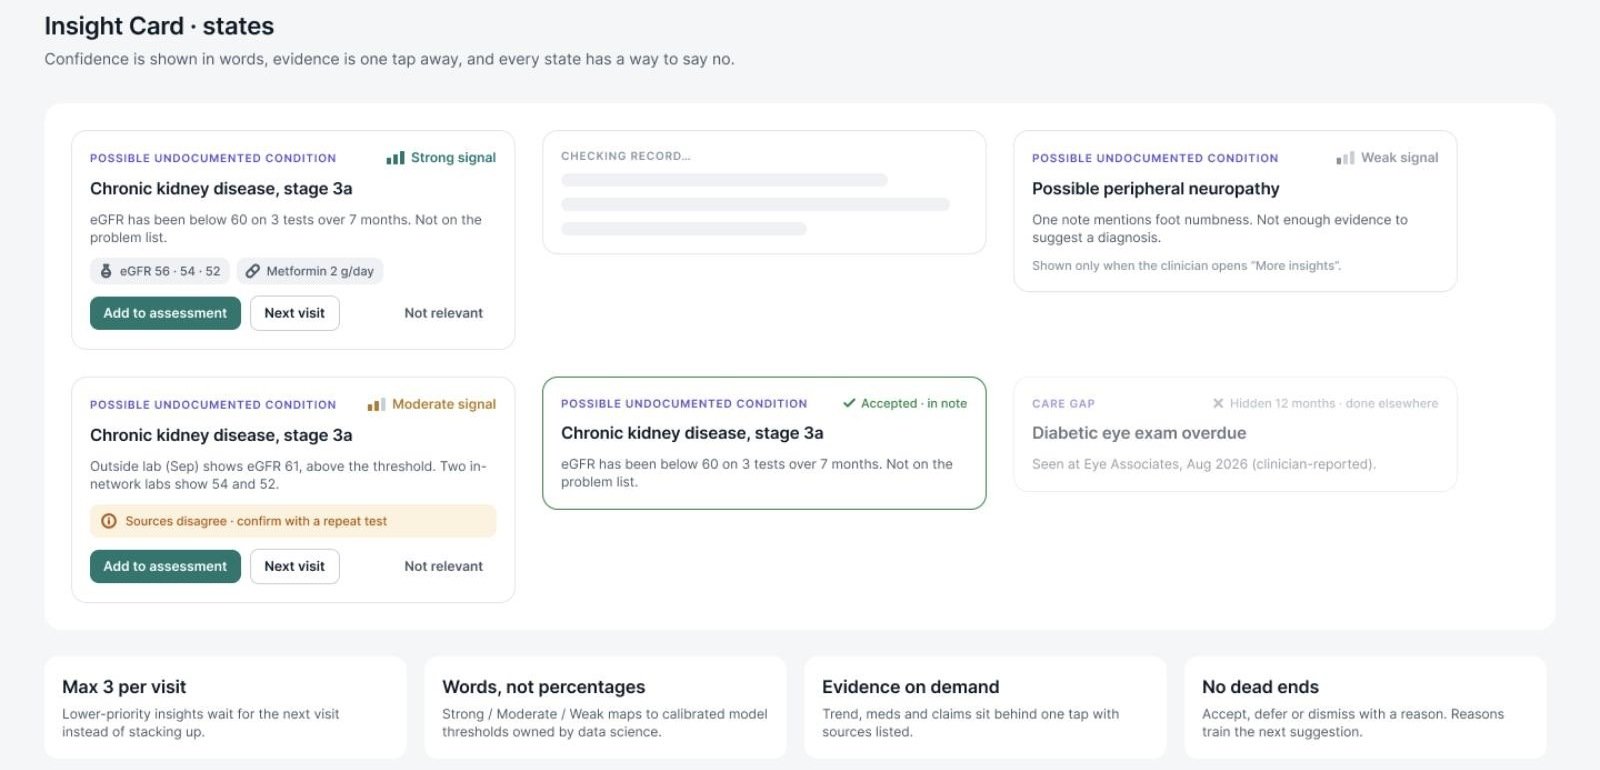Click the Sources disagree warning banner
The height and width of the screenshot is (770, 1600).
coord(293,521)
